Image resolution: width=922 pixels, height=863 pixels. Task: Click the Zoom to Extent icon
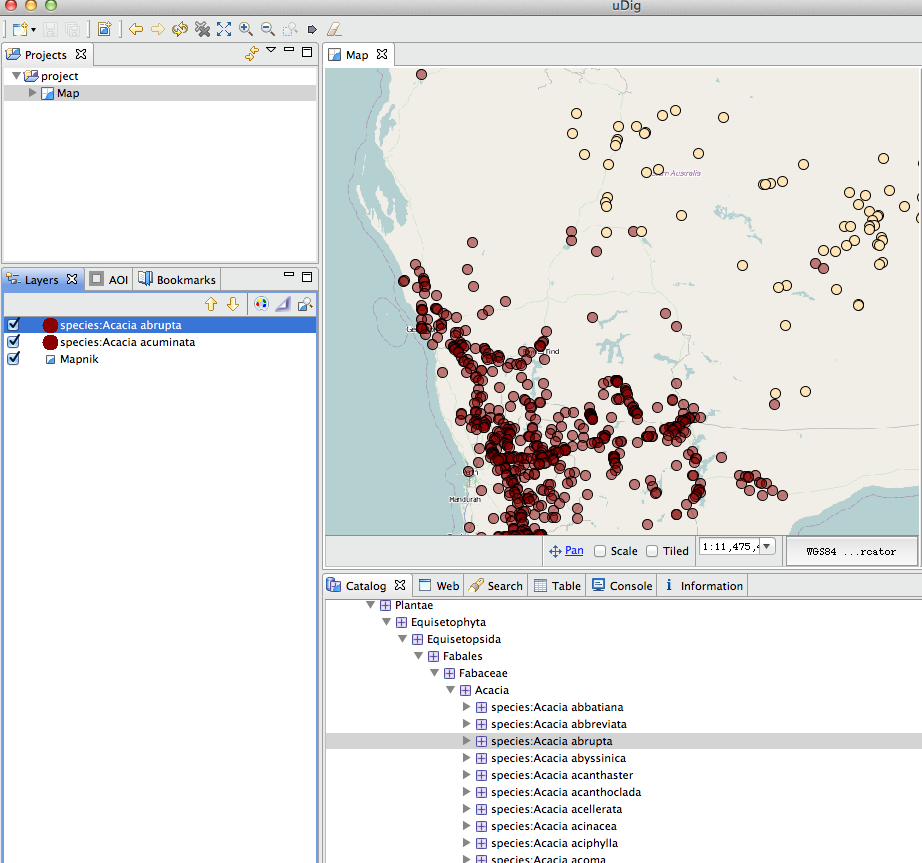(224, 29)
